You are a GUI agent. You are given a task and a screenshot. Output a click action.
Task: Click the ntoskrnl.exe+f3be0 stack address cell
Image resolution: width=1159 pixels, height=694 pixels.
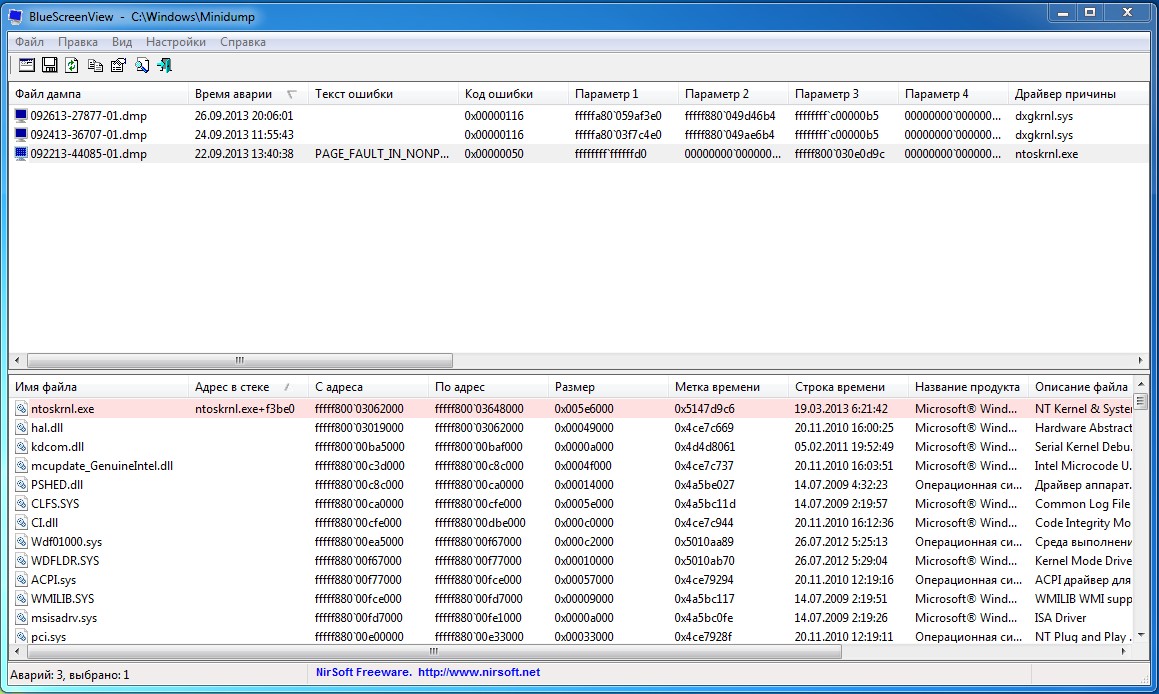click(245, 409)
